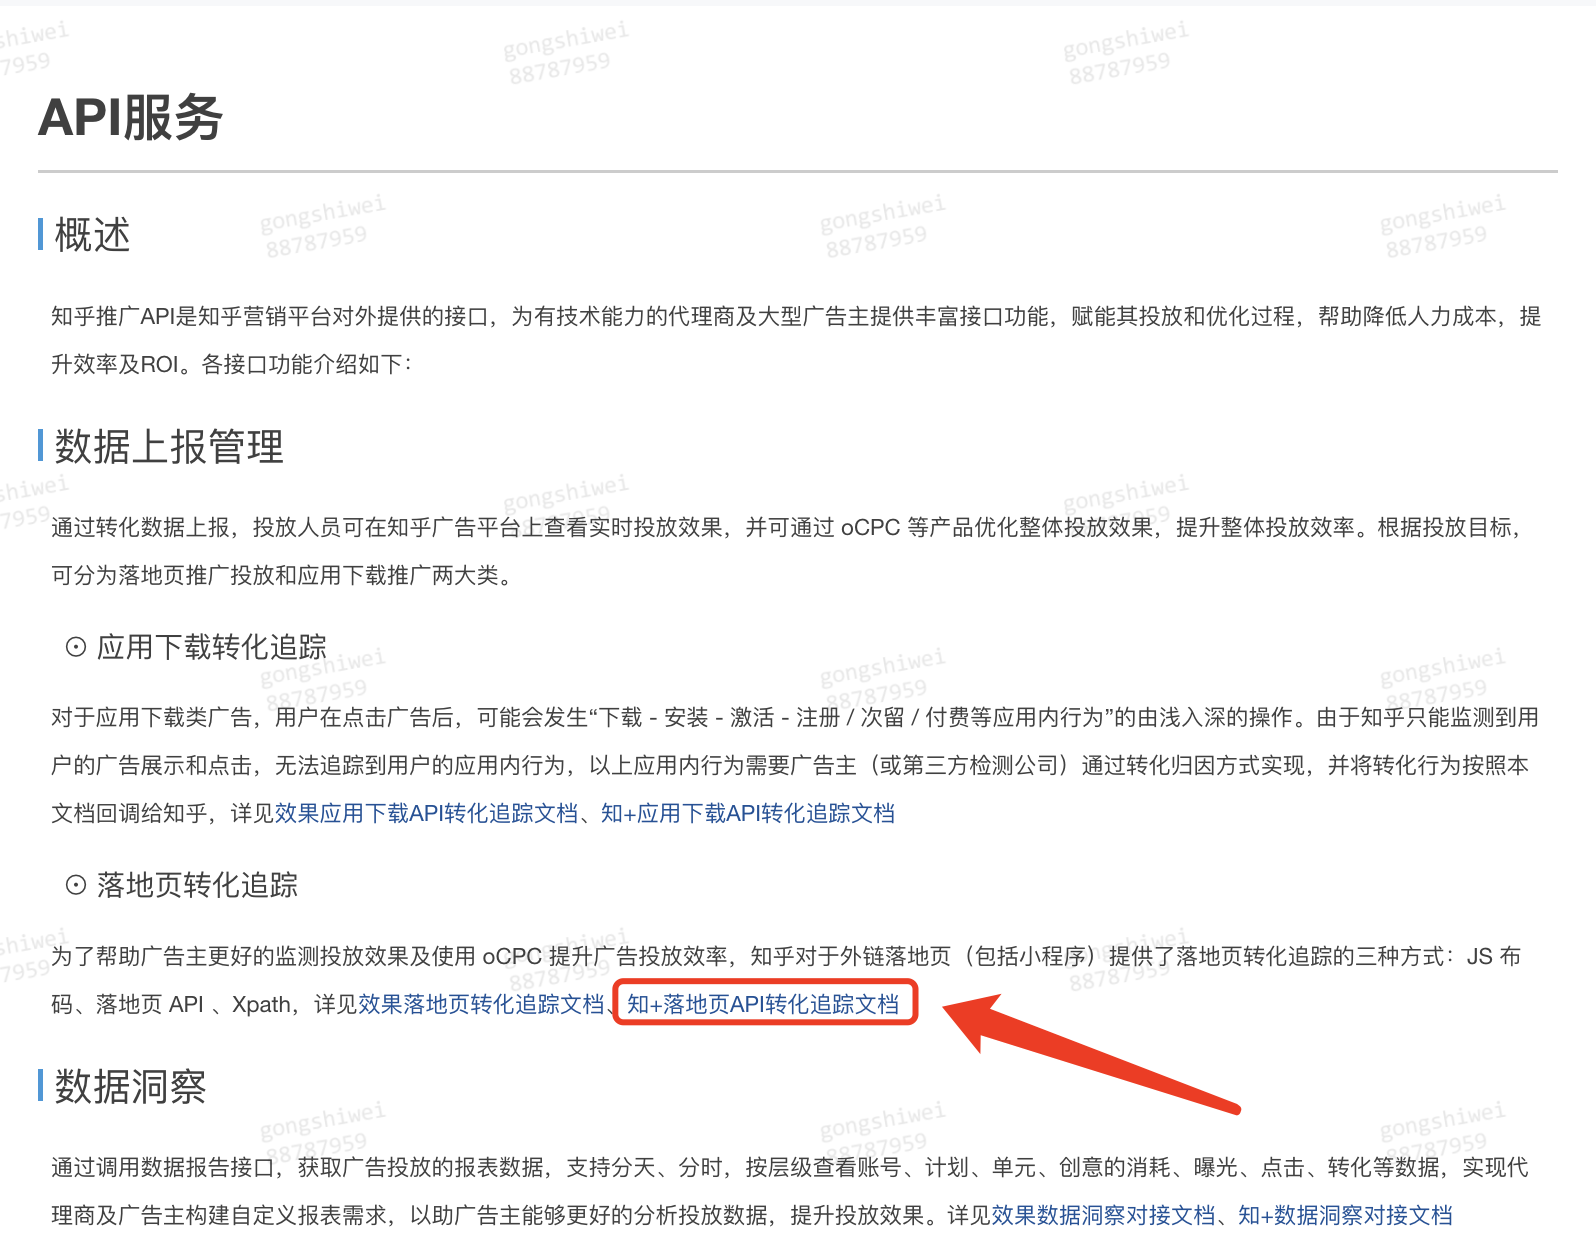Click paragraph starting 知乎推广API是知乎营销平台
This screenshot has width=1596, height=1248.
pyautogui.click(x=796, y=340)
